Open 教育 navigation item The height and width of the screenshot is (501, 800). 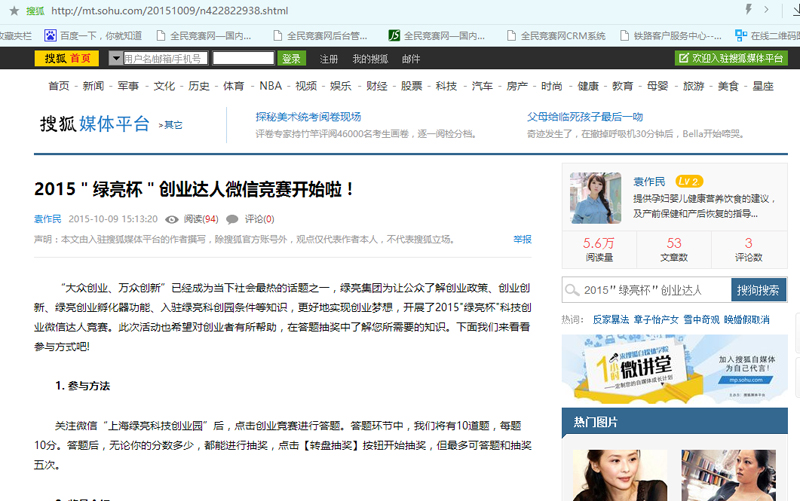(x=622, y=86)
